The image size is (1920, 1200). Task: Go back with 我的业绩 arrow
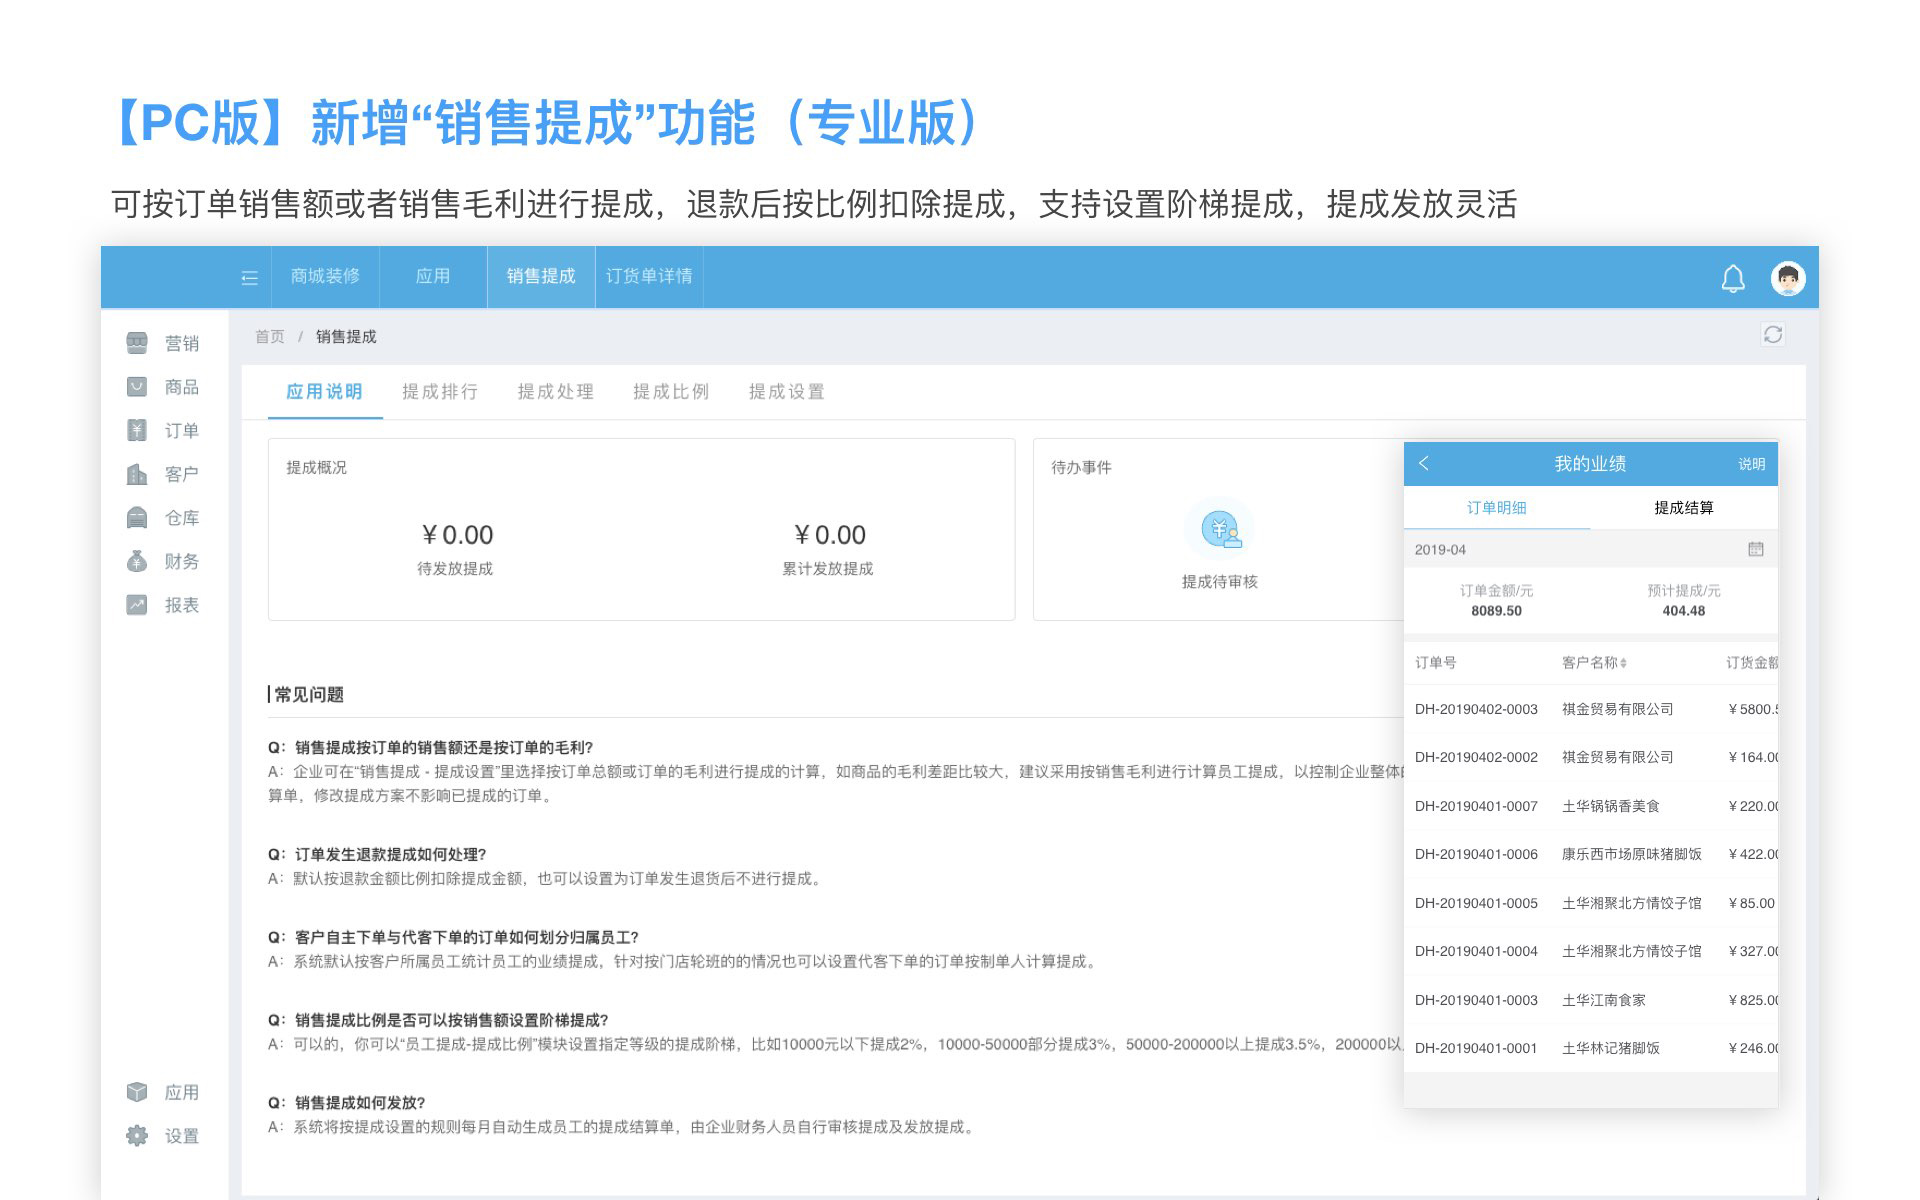coord(1424,463)
